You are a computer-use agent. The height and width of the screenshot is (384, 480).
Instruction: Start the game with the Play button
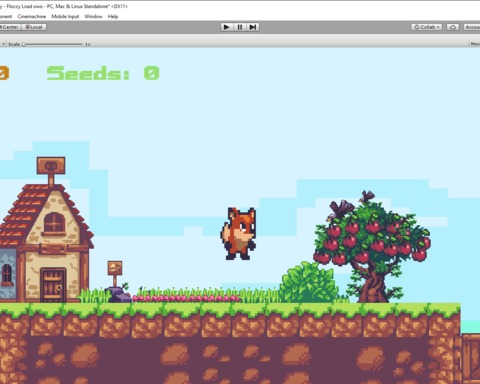point(227,27)
